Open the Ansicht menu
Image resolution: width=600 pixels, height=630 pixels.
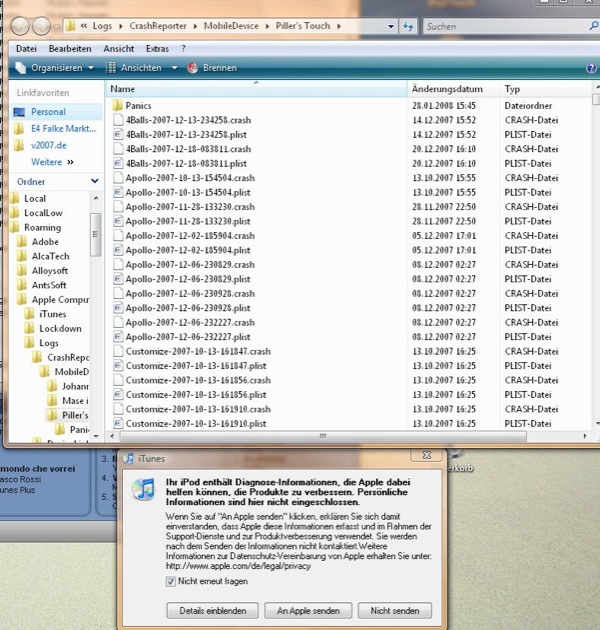coord(119,49)
